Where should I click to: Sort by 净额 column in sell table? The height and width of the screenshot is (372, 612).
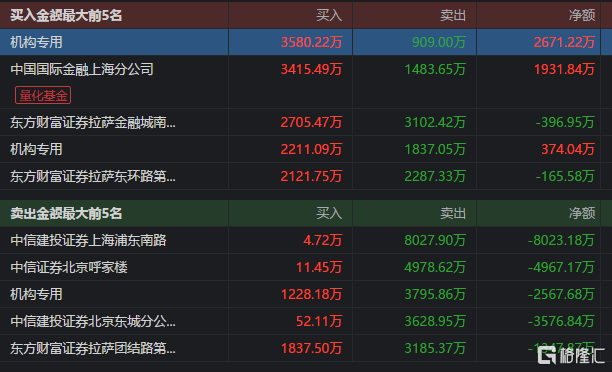pos(582,213)
